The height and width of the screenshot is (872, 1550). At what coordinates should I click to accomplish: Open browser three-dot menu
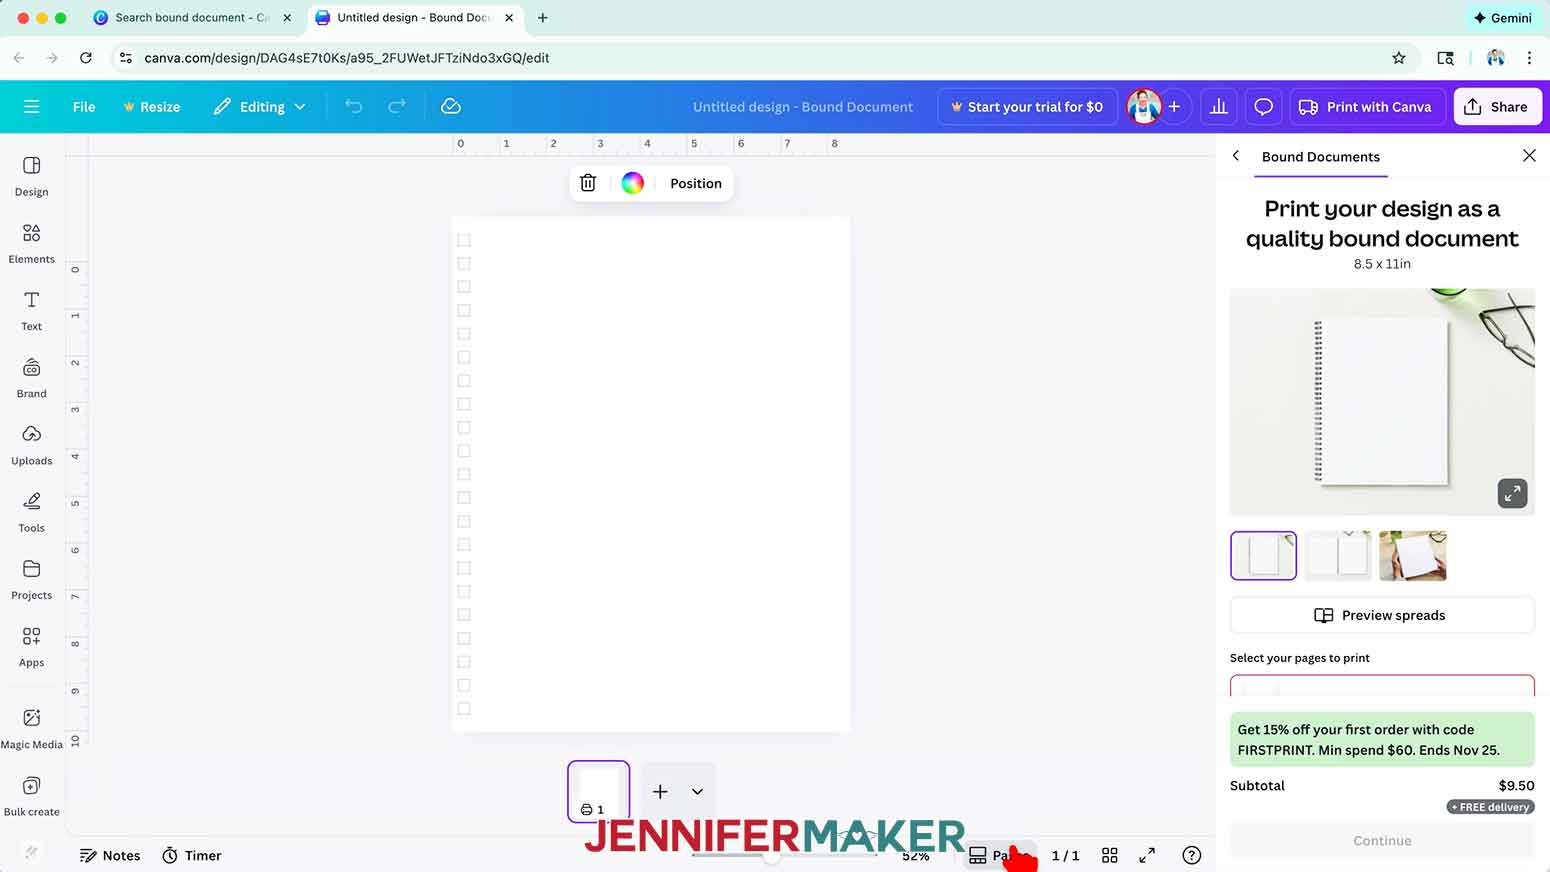(1529, 58)
